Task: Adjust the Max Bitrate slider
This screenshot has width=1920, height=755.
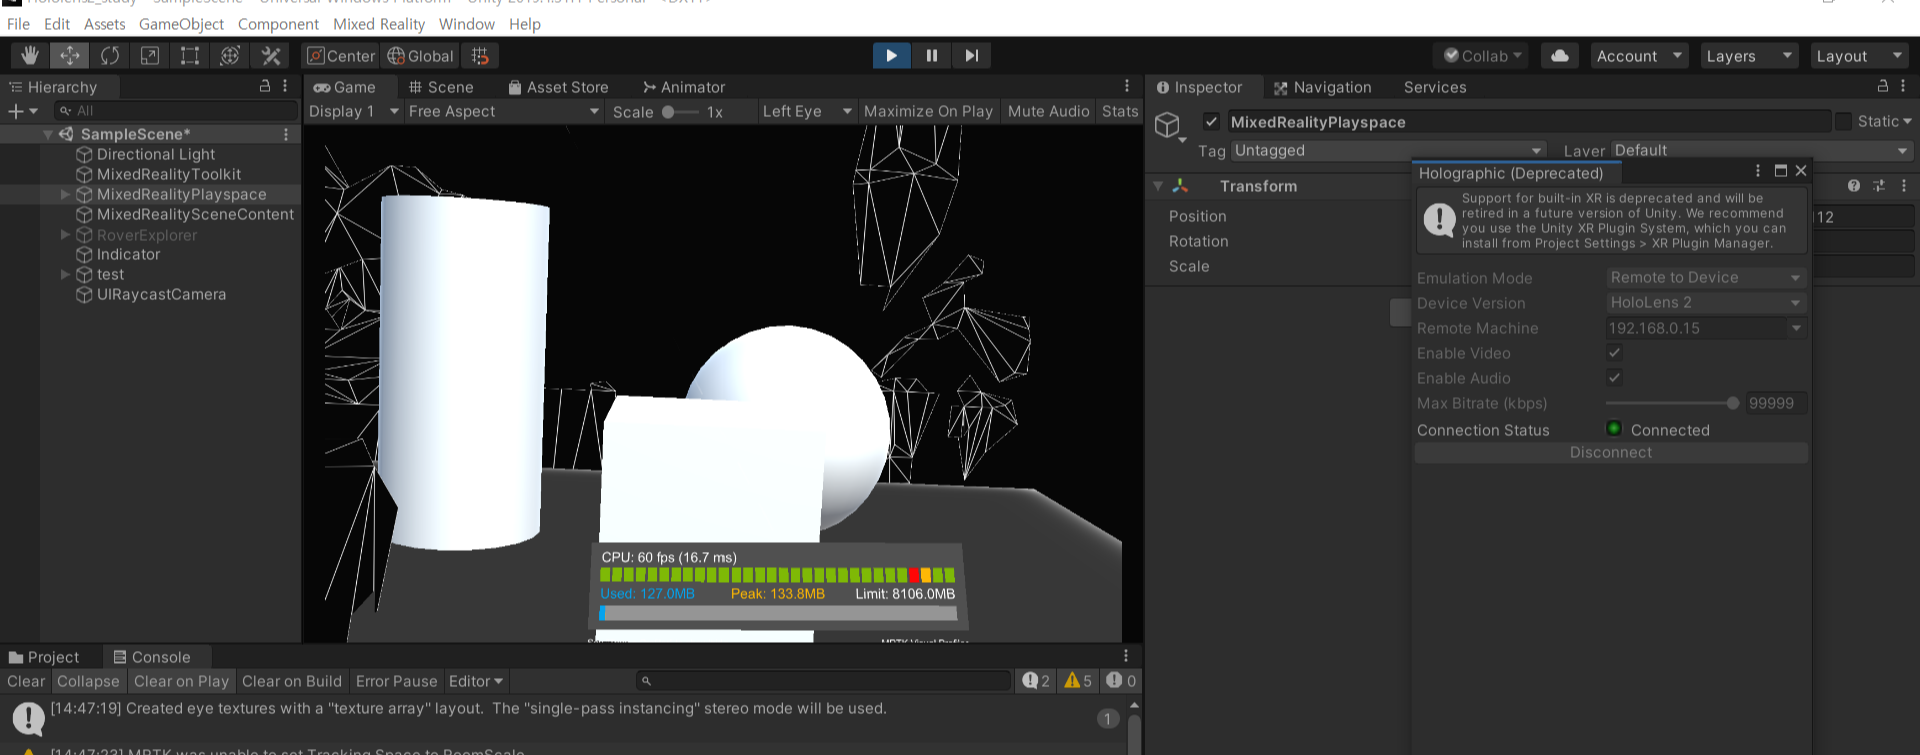Action: pos(1673,403)
